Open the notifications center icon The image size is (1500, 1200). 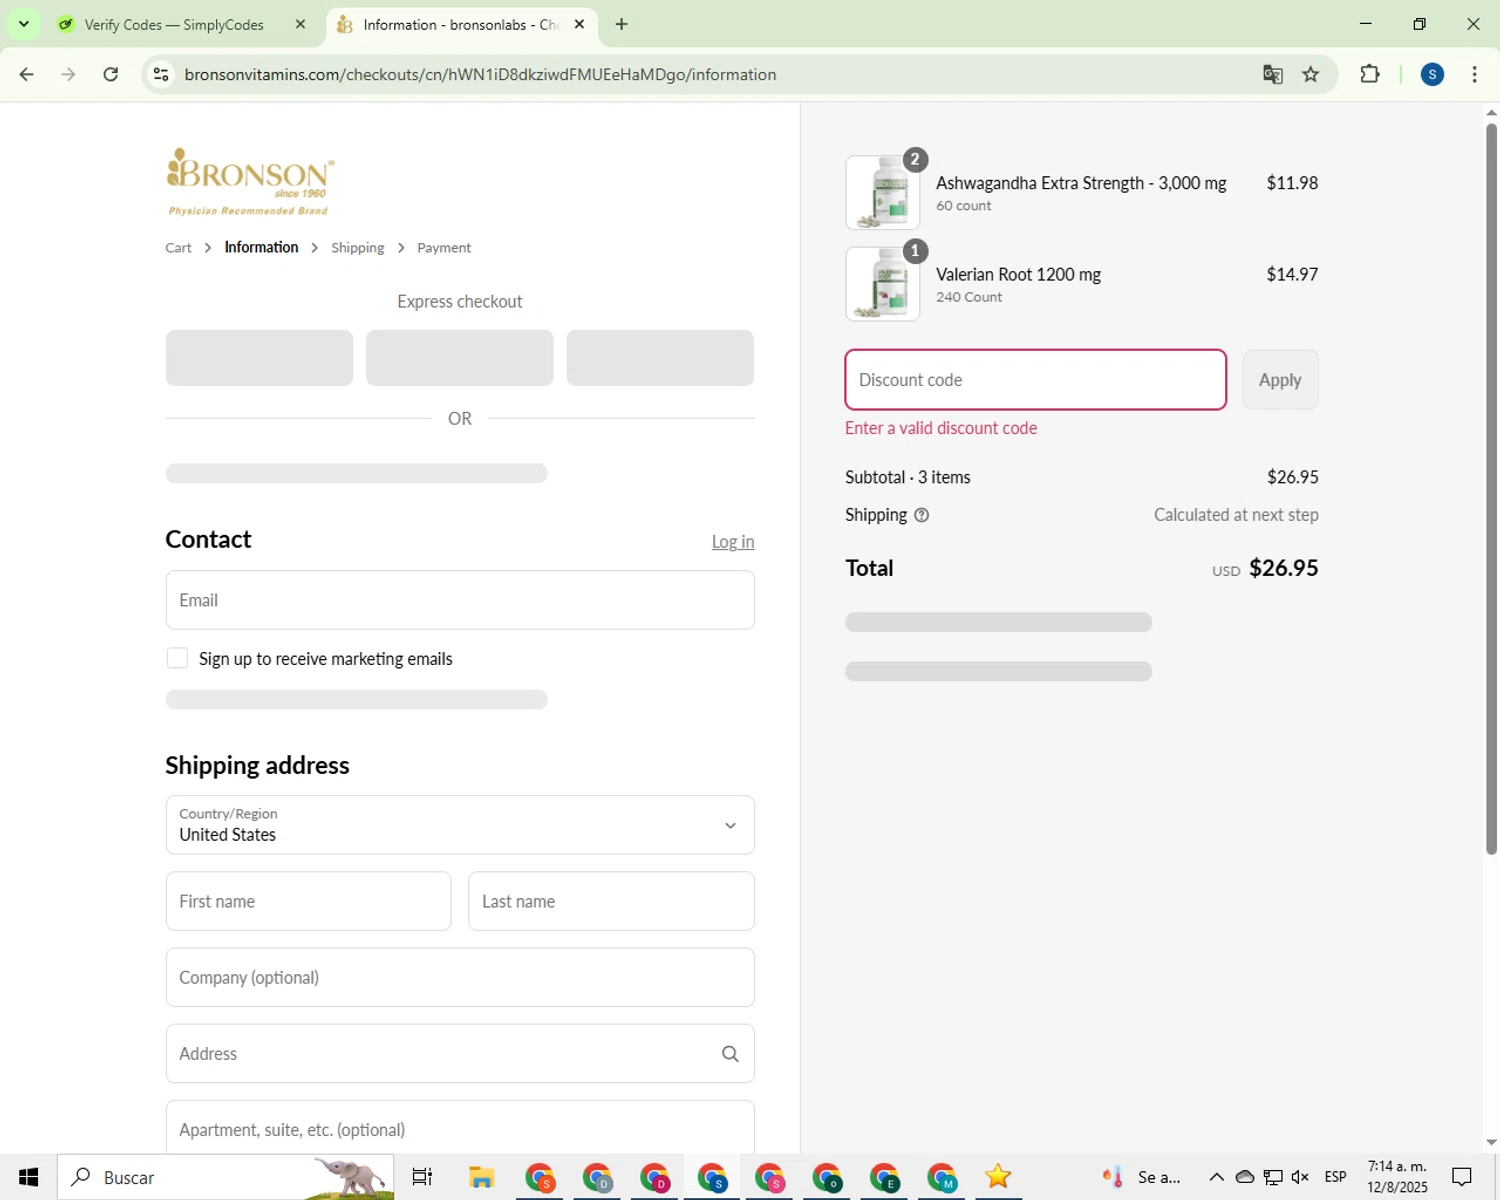pyautogui.click(x=1462, y=1177)
